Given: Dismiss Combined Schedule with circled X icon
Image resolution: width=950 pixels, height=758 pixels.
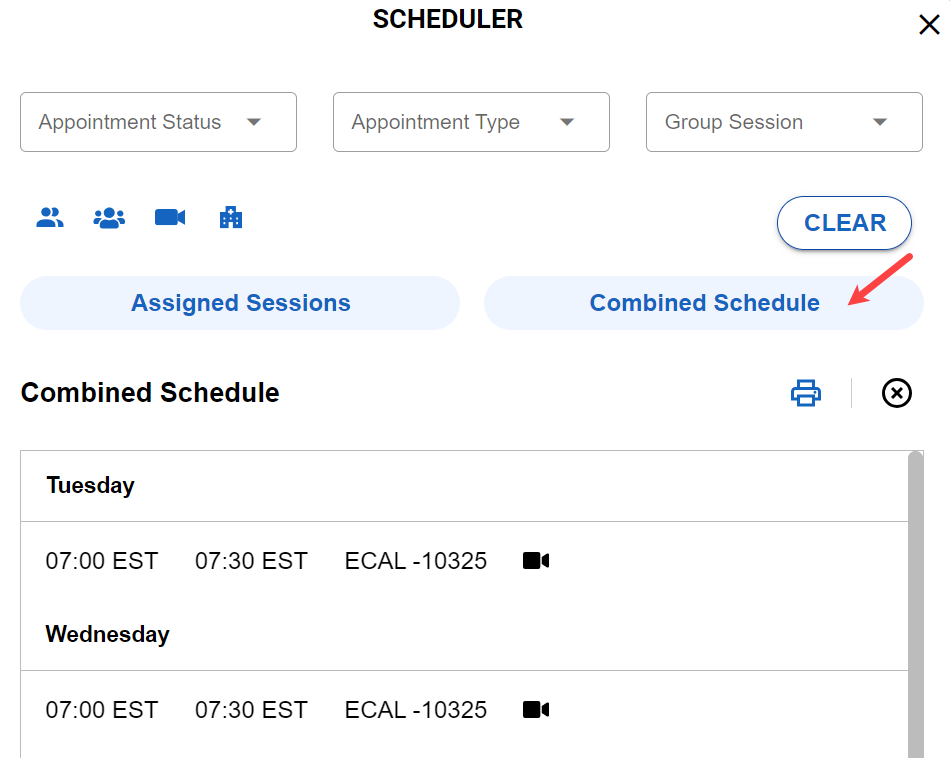Looking at the screenshot, I should tap(897, 393).
